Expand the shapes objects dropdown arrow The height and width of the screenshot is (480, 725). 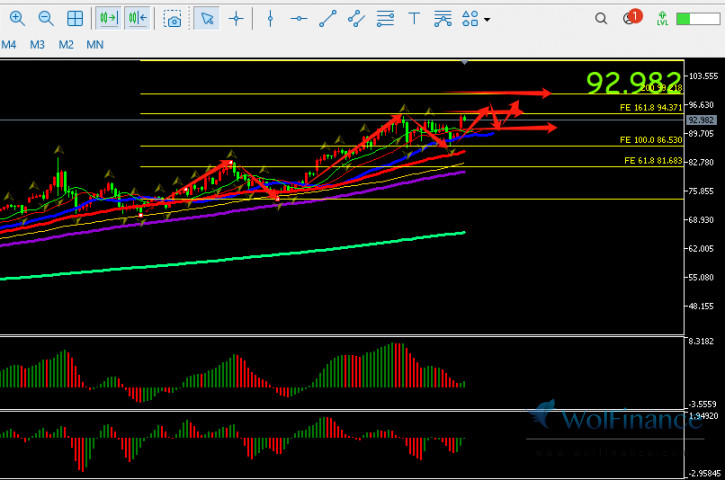tap(487, 19)
